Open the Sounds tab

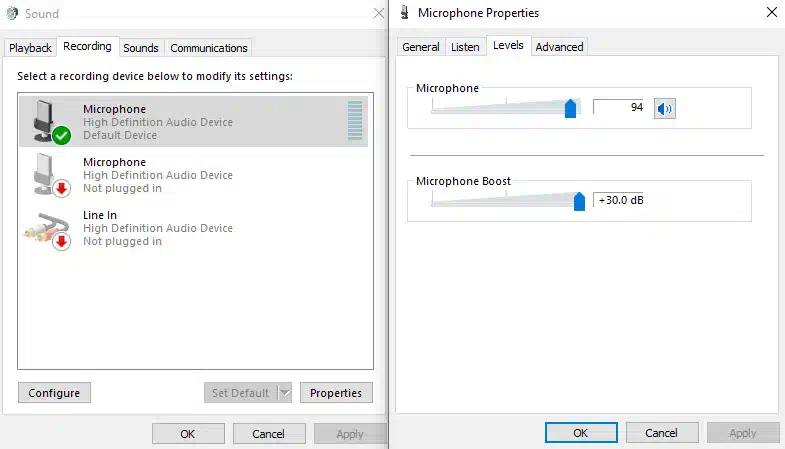point(141,48)
